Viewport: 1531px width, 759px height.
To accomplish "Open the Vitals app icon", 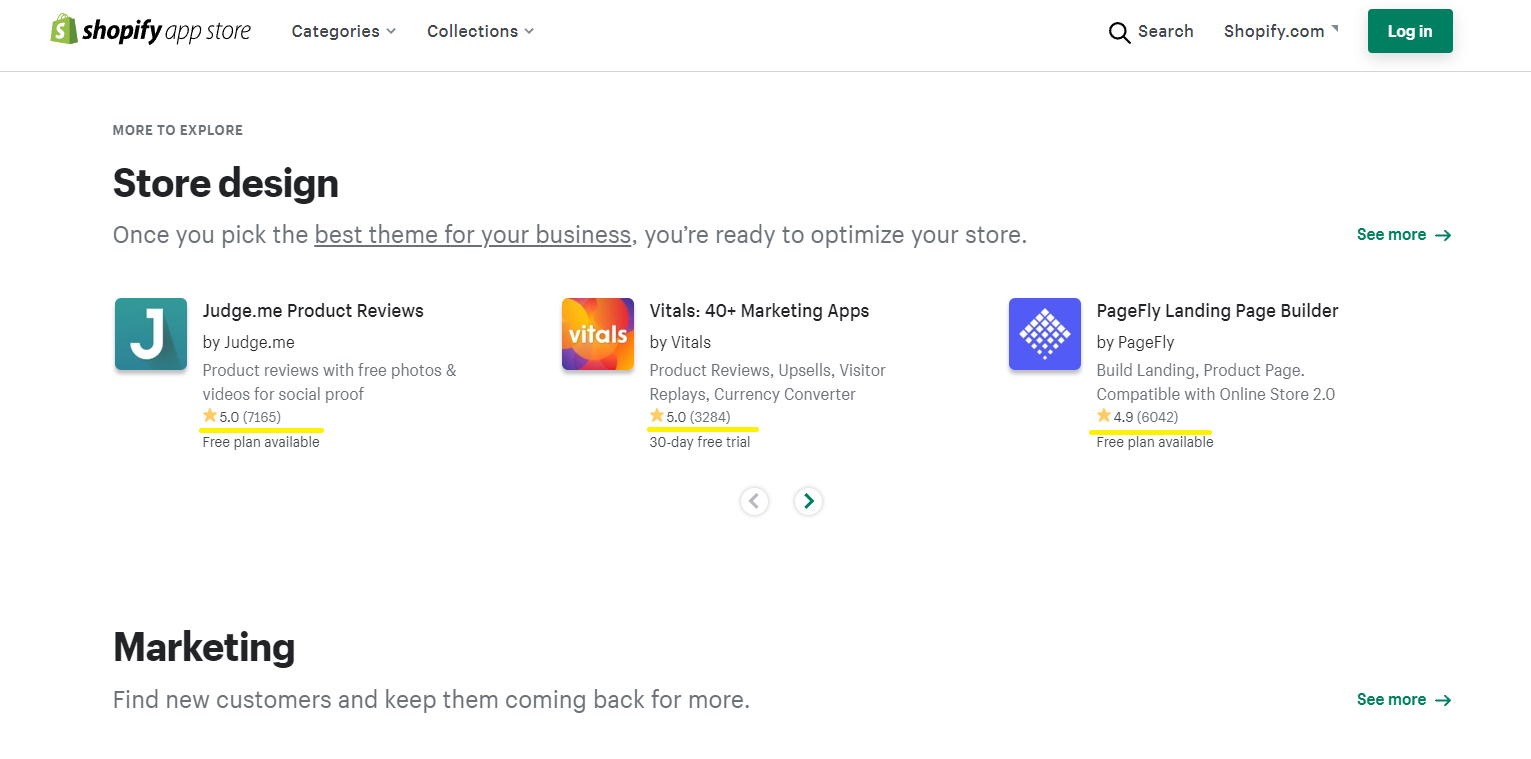I will click(598, 334).
